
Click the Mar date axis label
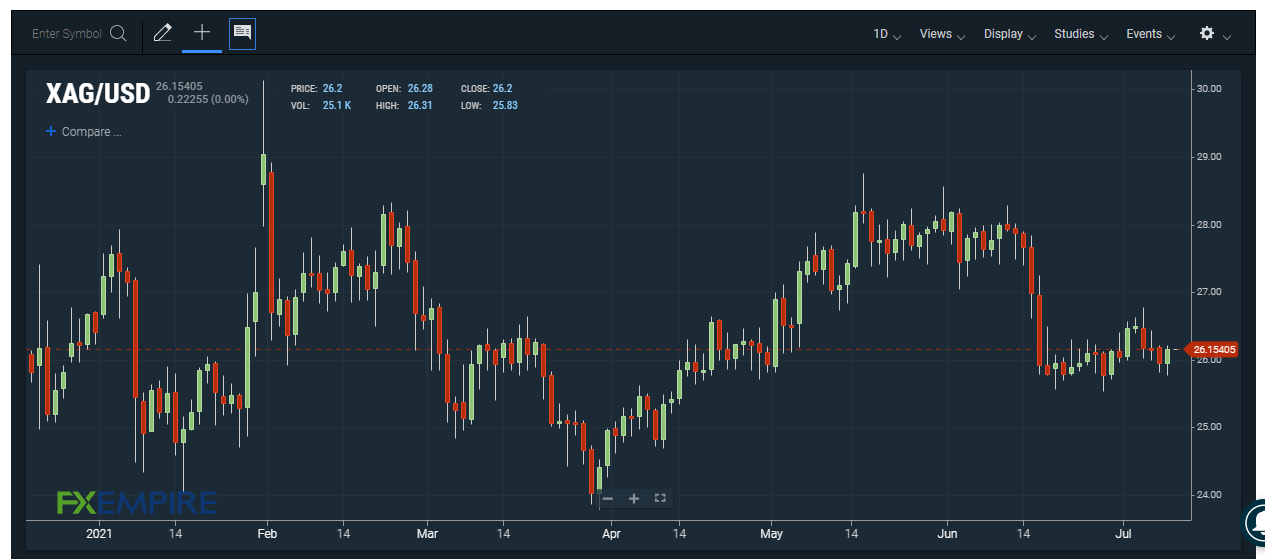[x=427, y=534]
